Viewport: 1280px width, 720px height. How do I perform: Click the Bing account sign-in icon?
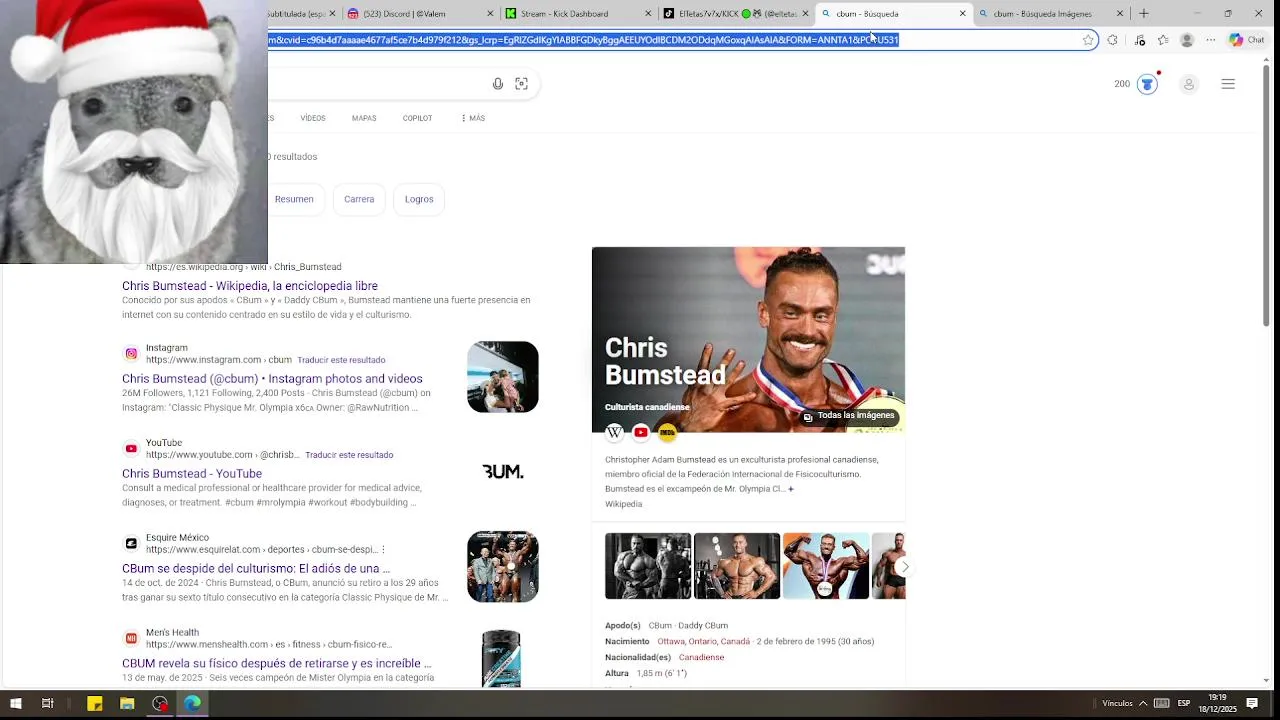[x=1189, y=84]
